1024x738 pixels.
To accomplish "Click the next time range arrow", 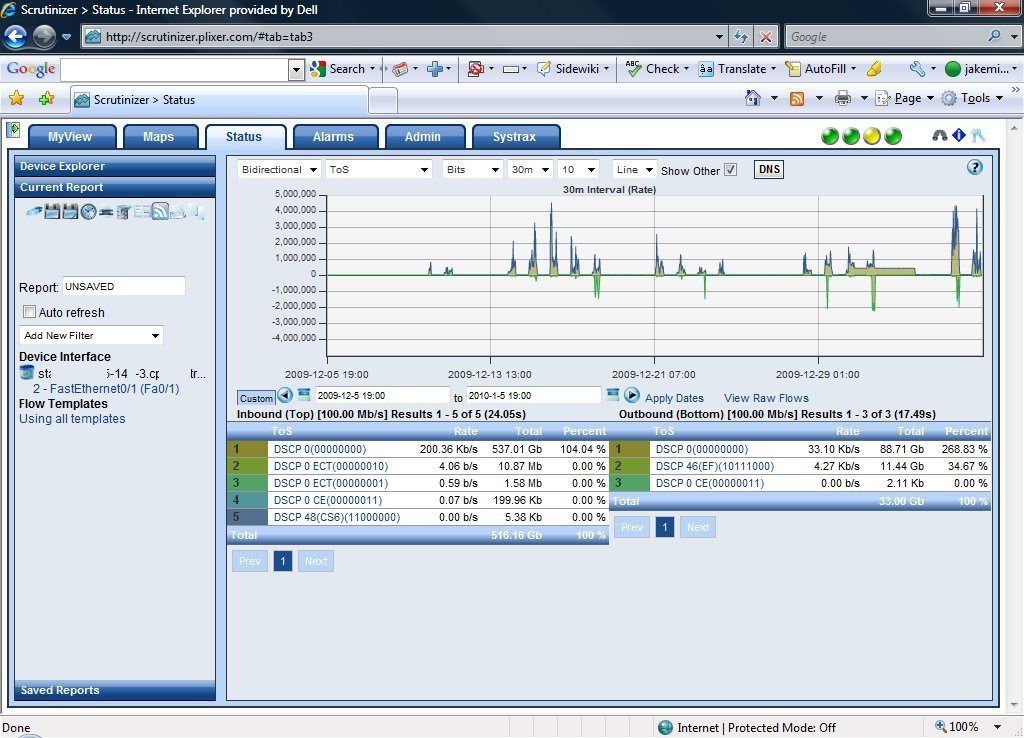I will (631, 395).
